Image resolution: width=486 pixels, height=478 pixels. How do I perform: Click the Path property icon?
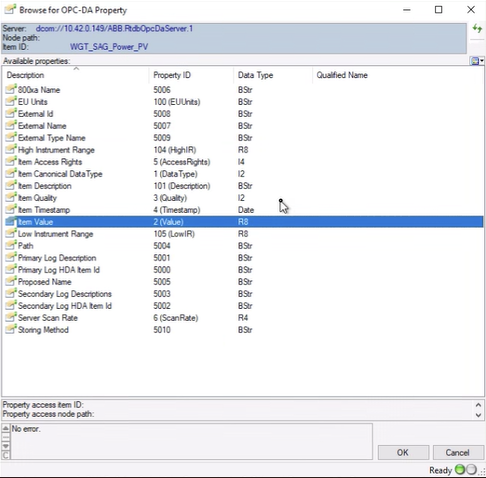pos(11,245)
